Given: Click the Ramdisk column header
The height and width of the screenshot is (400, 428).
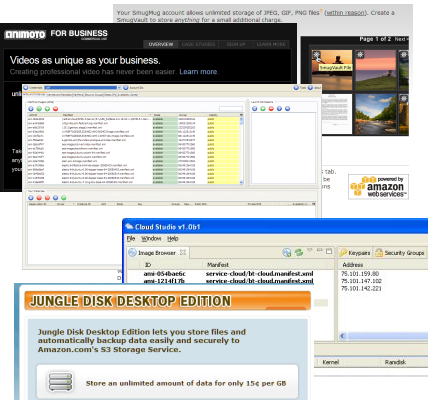Looking at the screenshot, I should (x=395, y=362).
